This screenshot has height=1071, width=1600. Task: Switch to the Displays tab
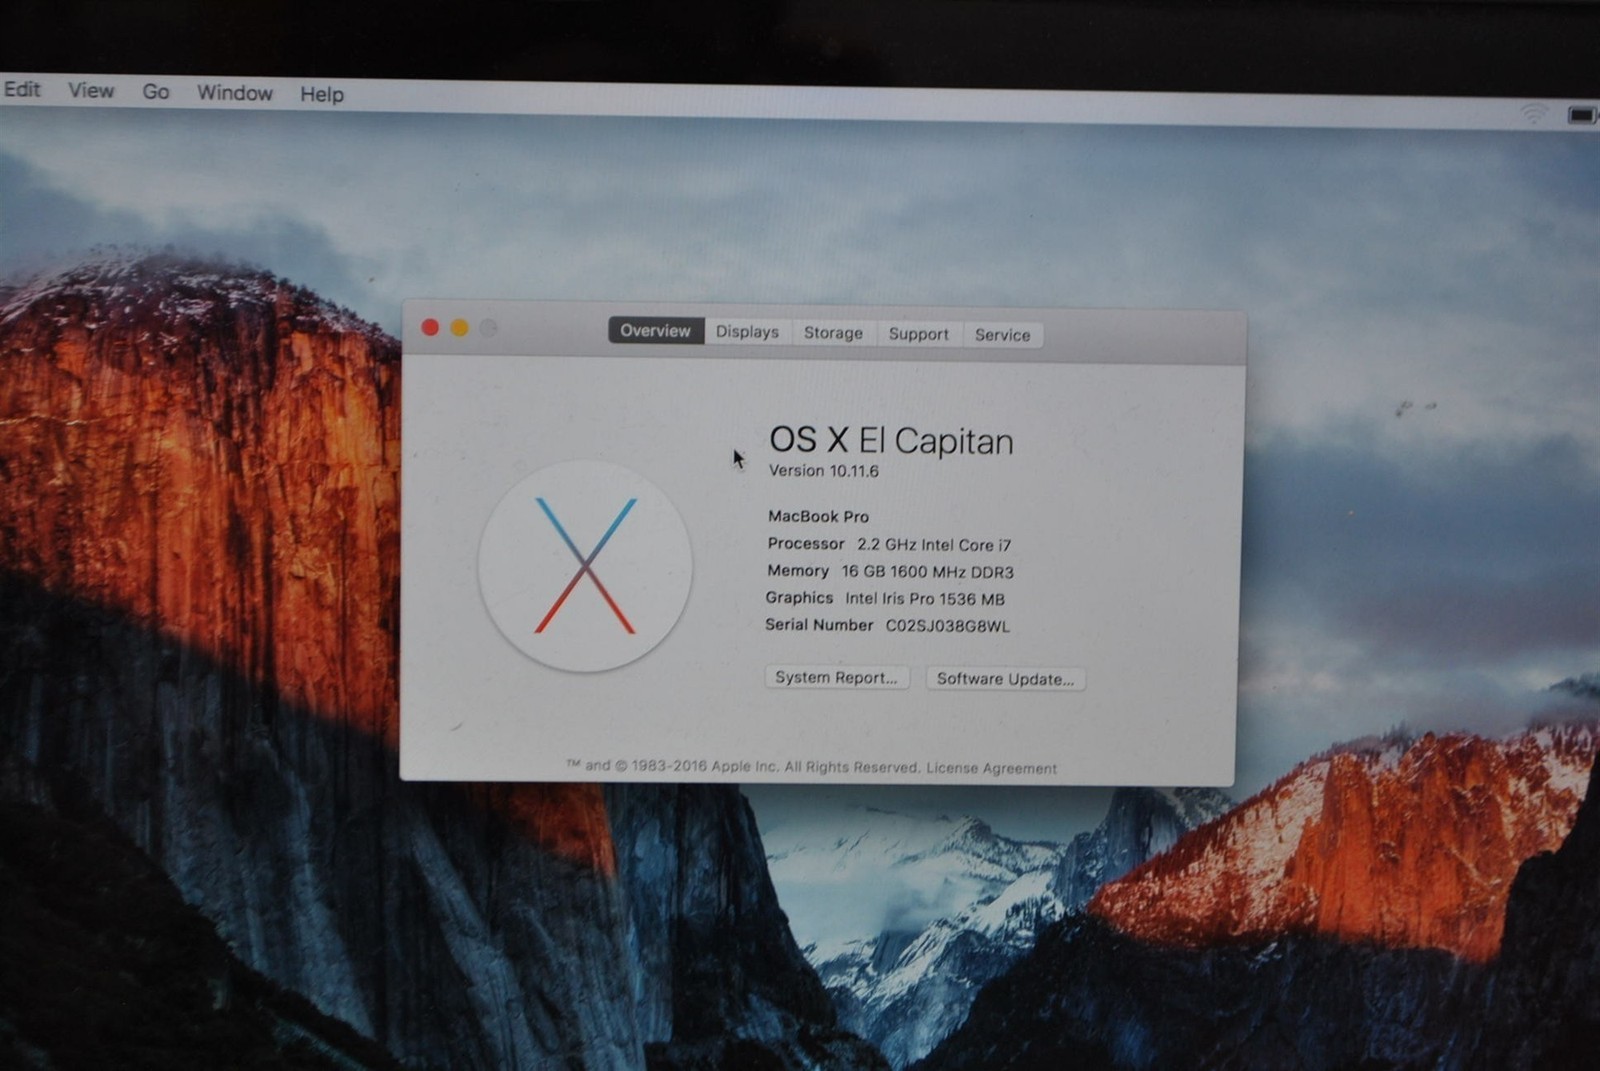click(x=747, y=332)
